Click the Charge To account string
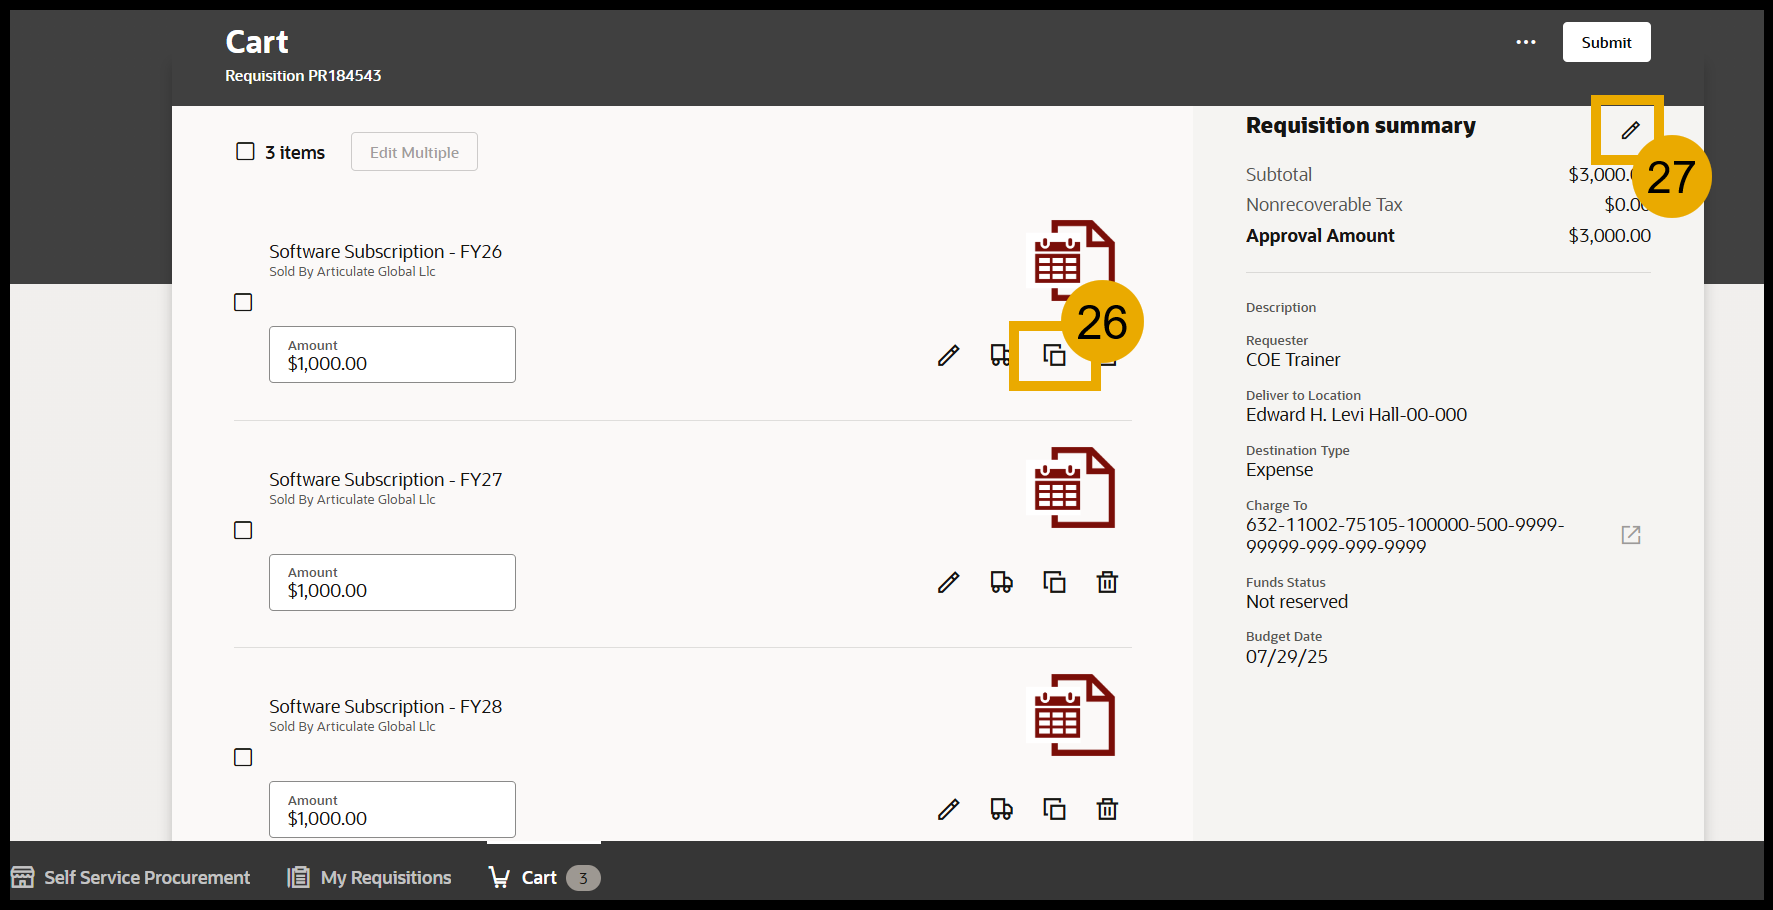 1405,535
